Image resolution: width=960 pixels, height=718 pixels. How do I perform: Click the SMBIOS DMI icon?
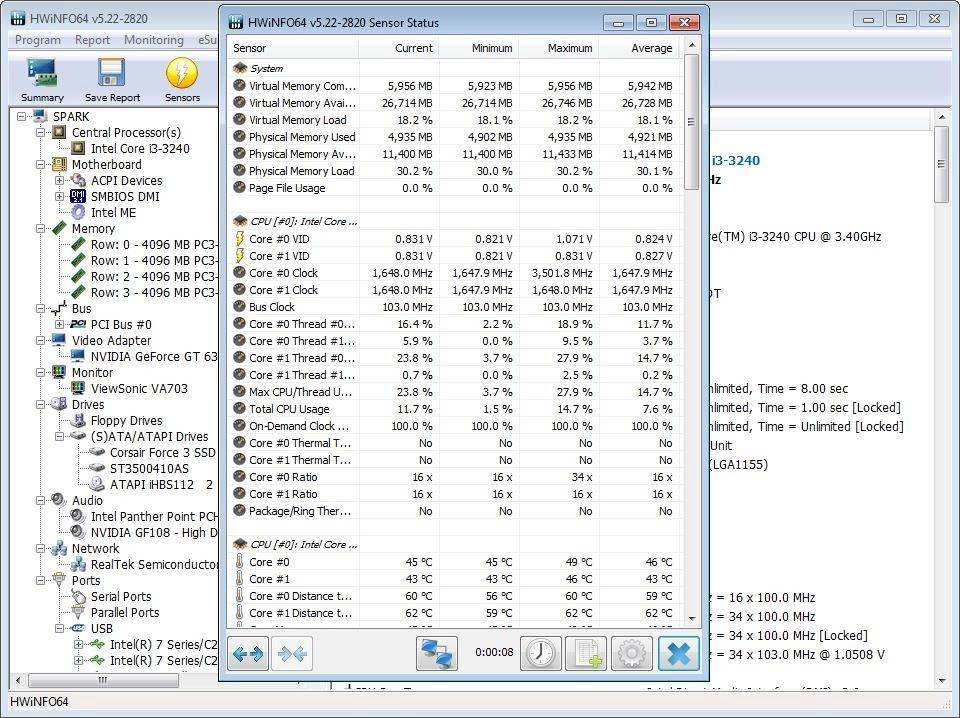(78, 196)
